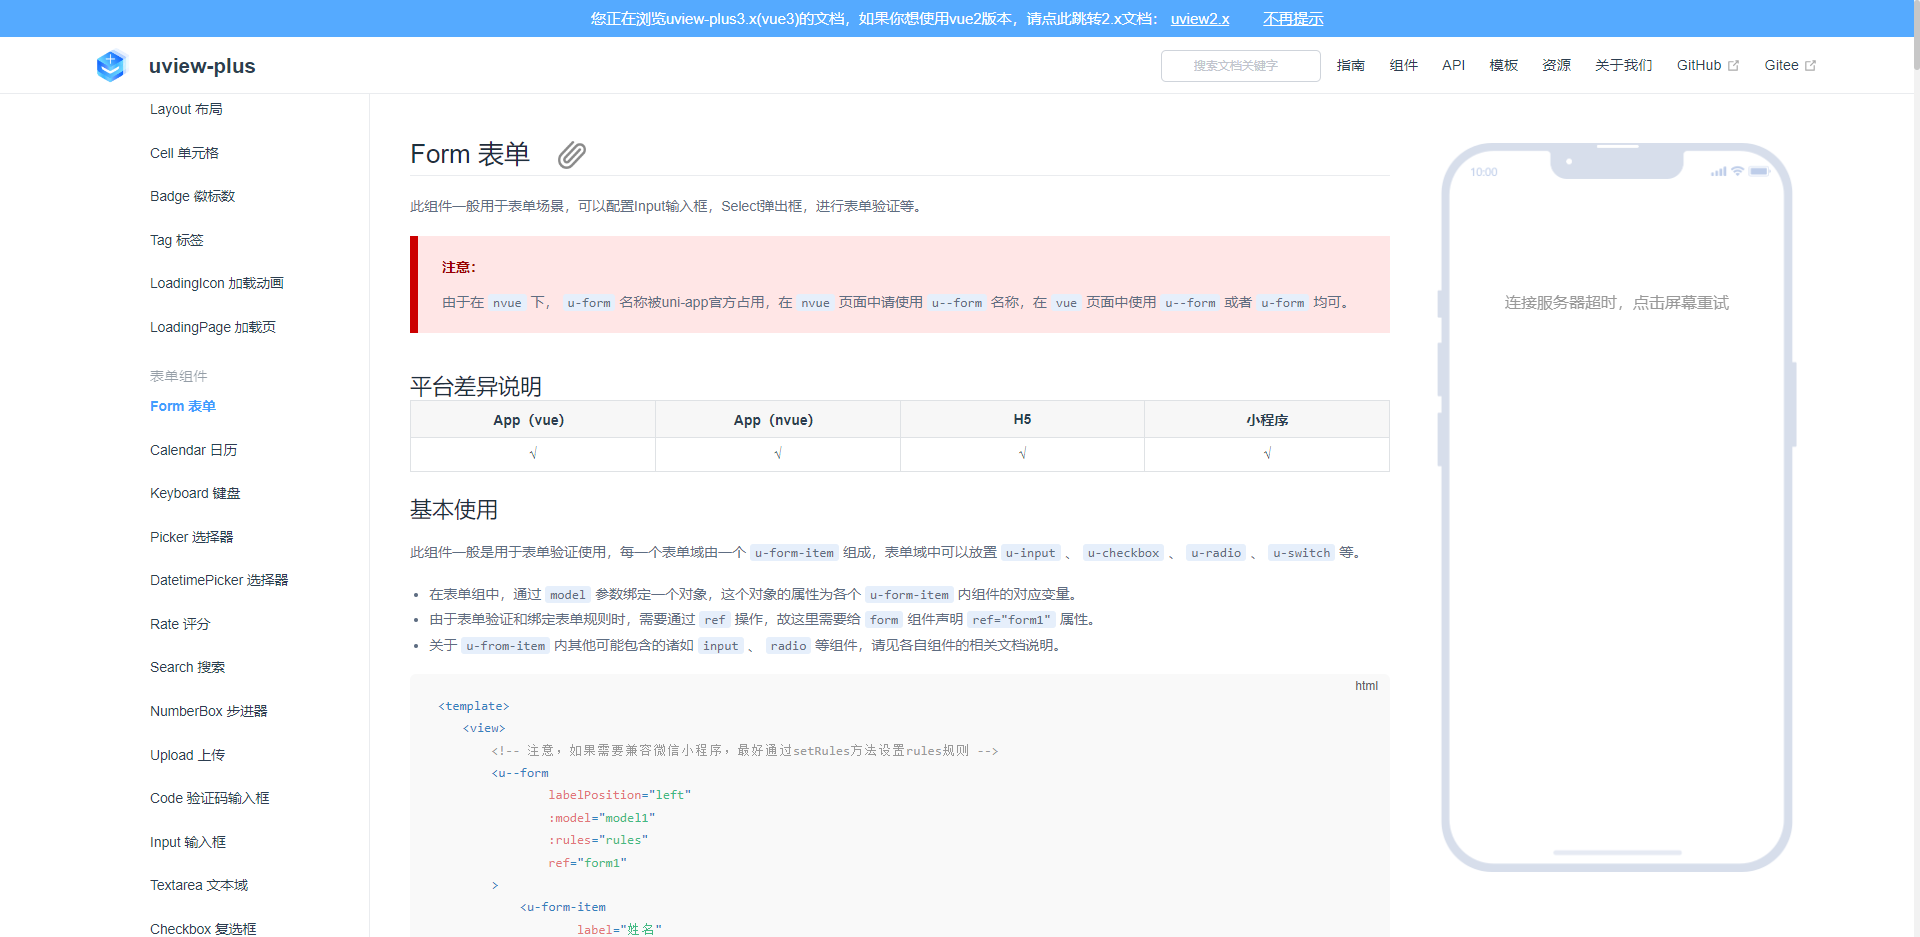Open the 关于我们 navigation item
Image resolution: width=1920 pixels, height=937 pixels.
(x=1623, y=65)
